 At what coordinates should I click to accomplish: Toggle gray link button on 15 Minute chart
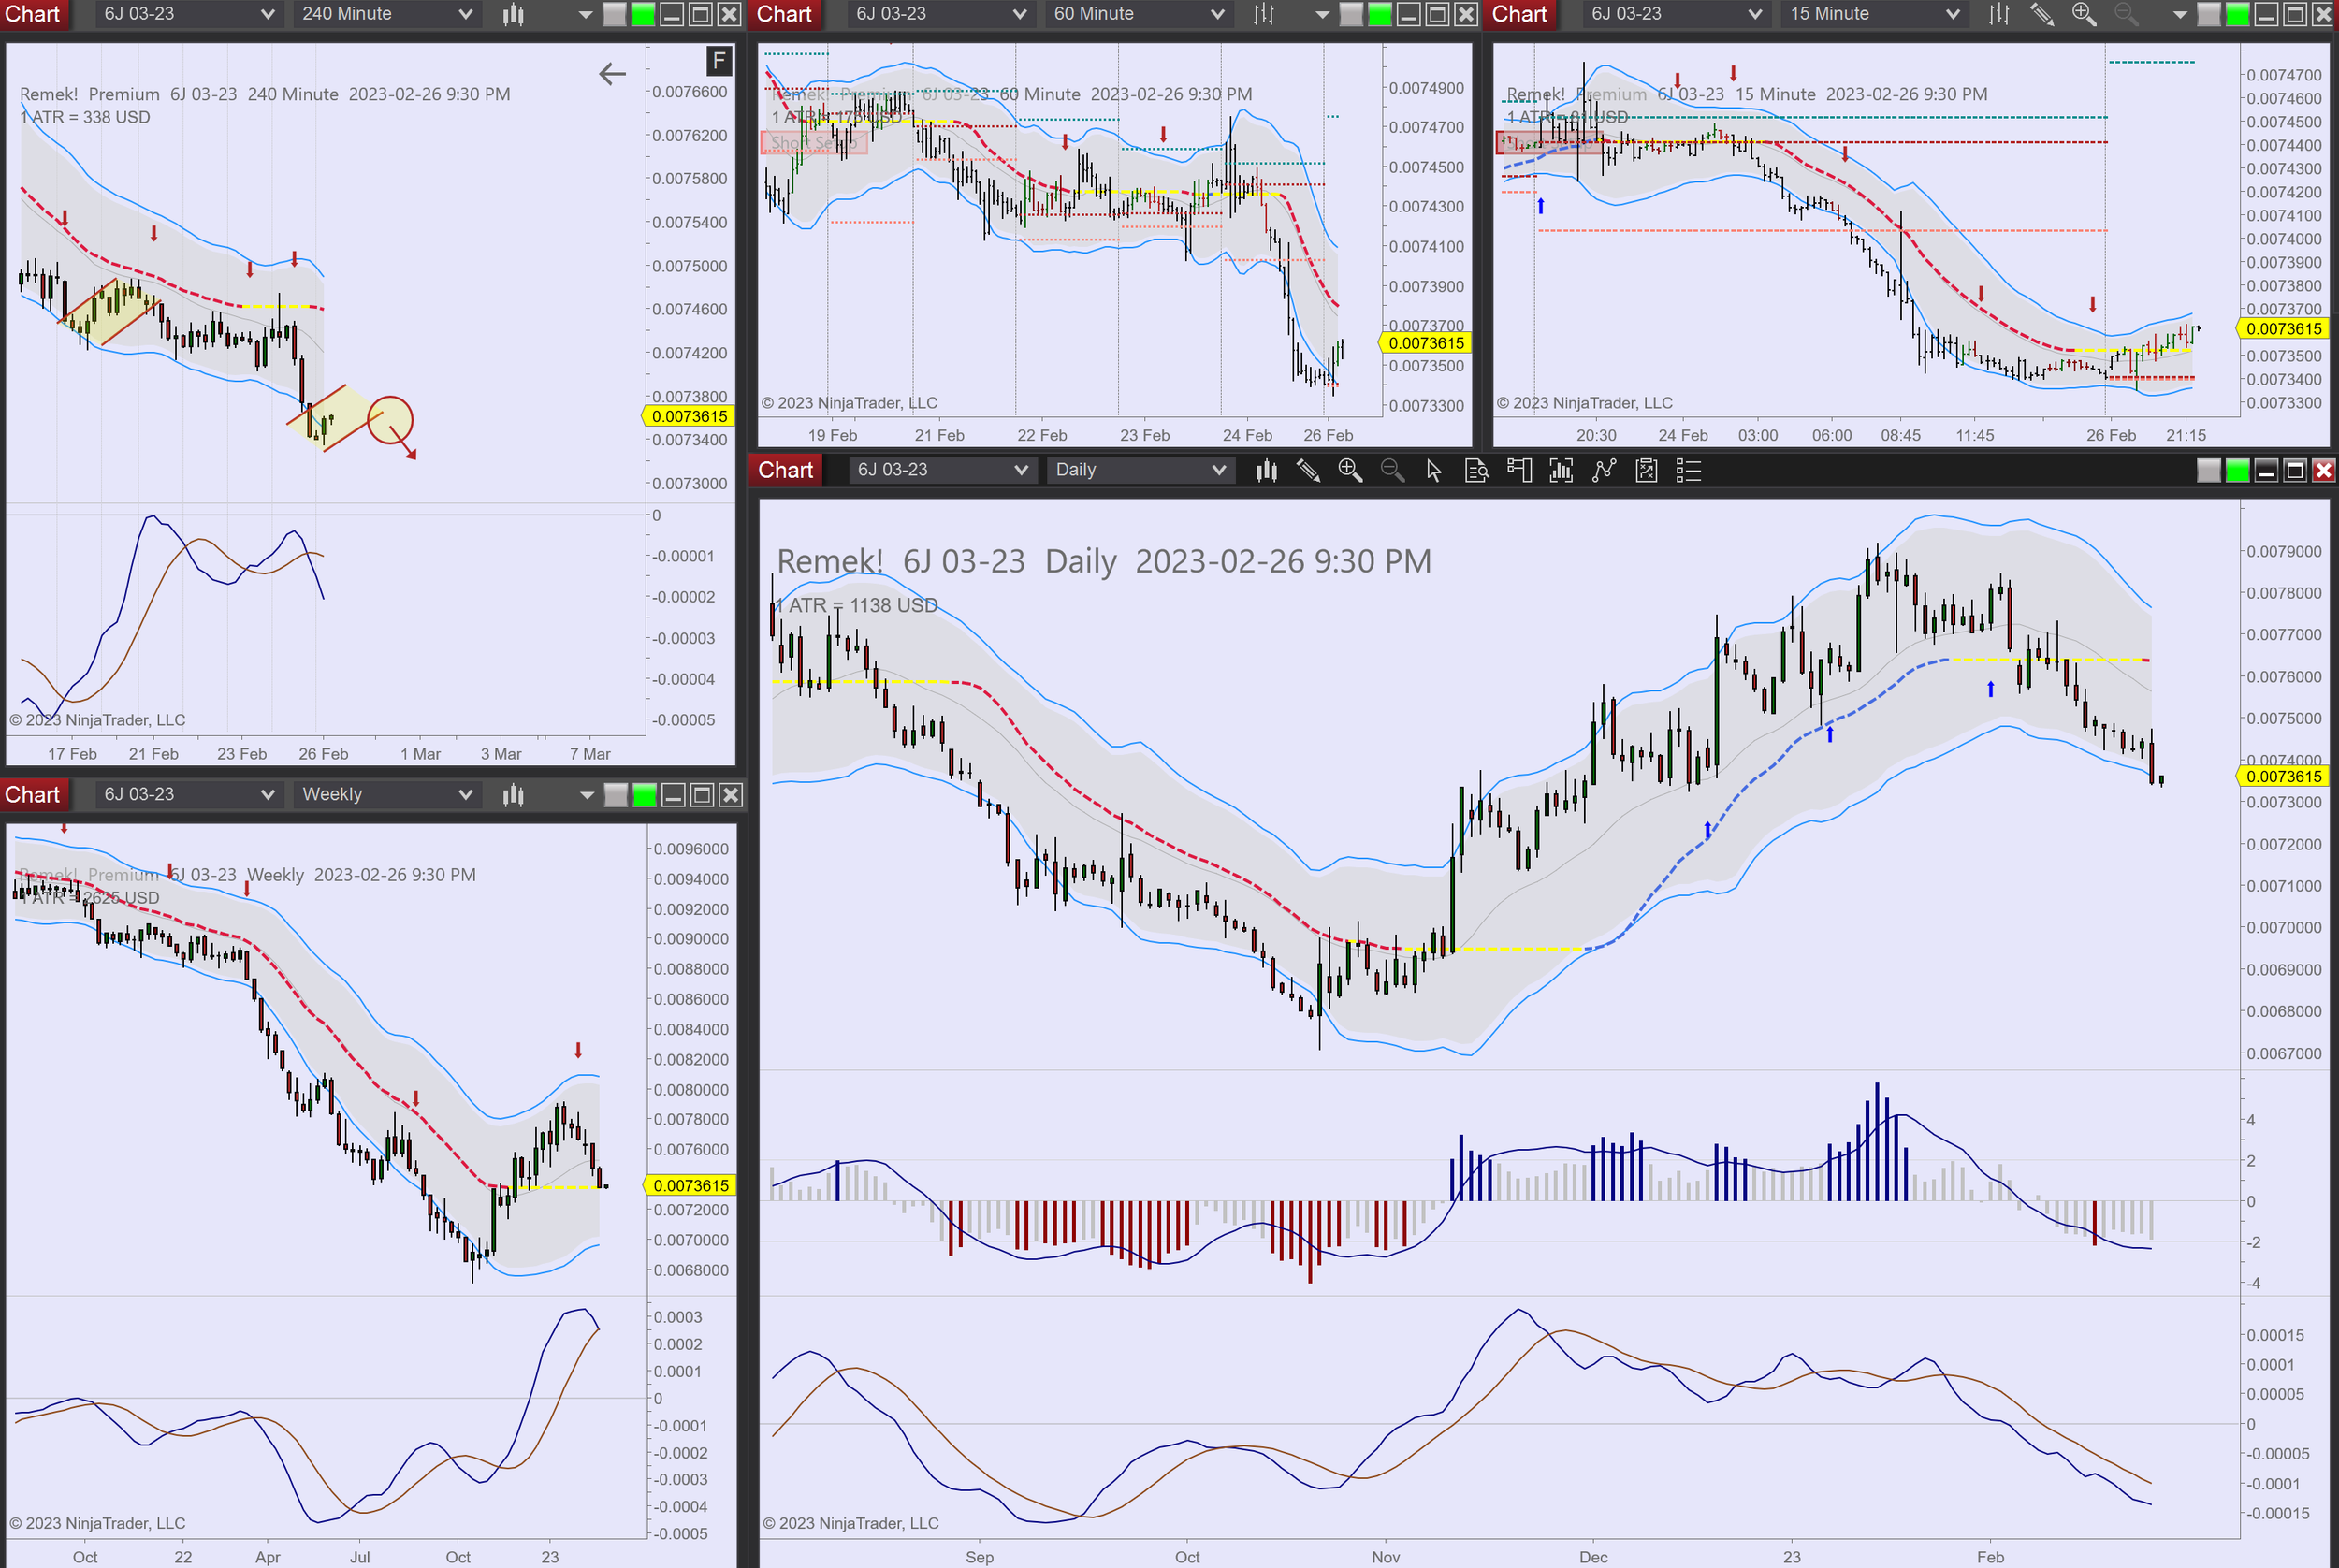[2209, 14]
